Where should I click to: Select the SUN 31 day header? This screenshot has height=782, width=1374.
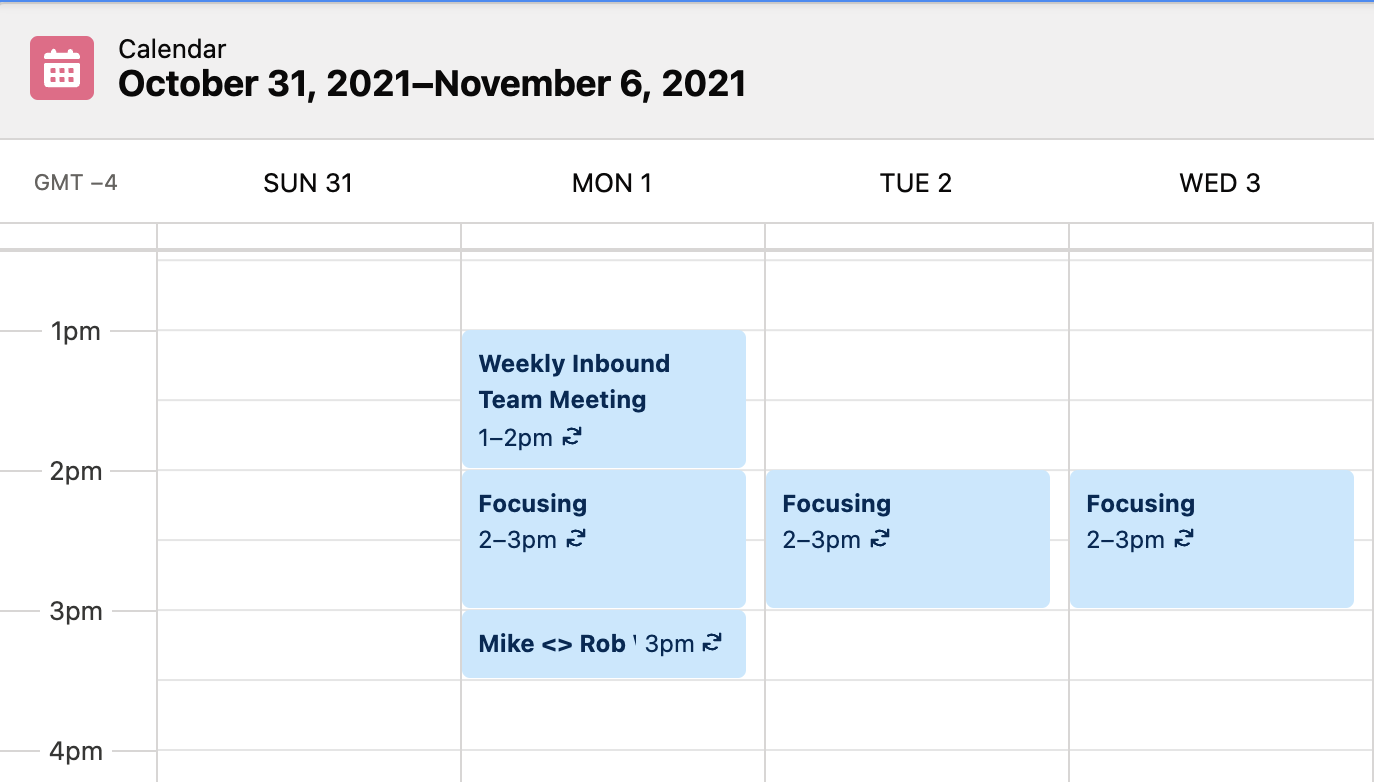point(308,183)
